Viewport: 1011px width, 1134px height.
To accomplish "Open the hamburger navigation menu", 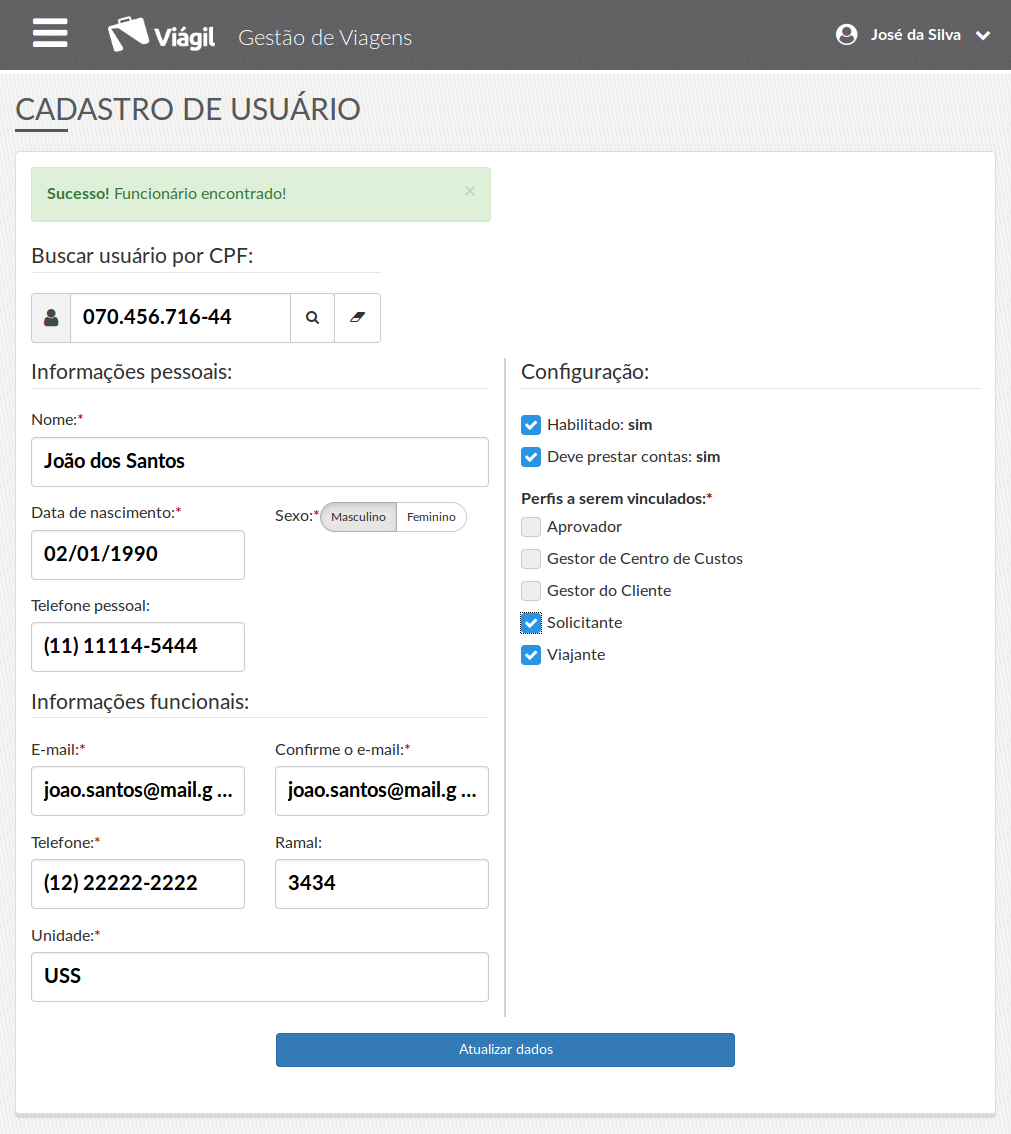I will (50, 33).
